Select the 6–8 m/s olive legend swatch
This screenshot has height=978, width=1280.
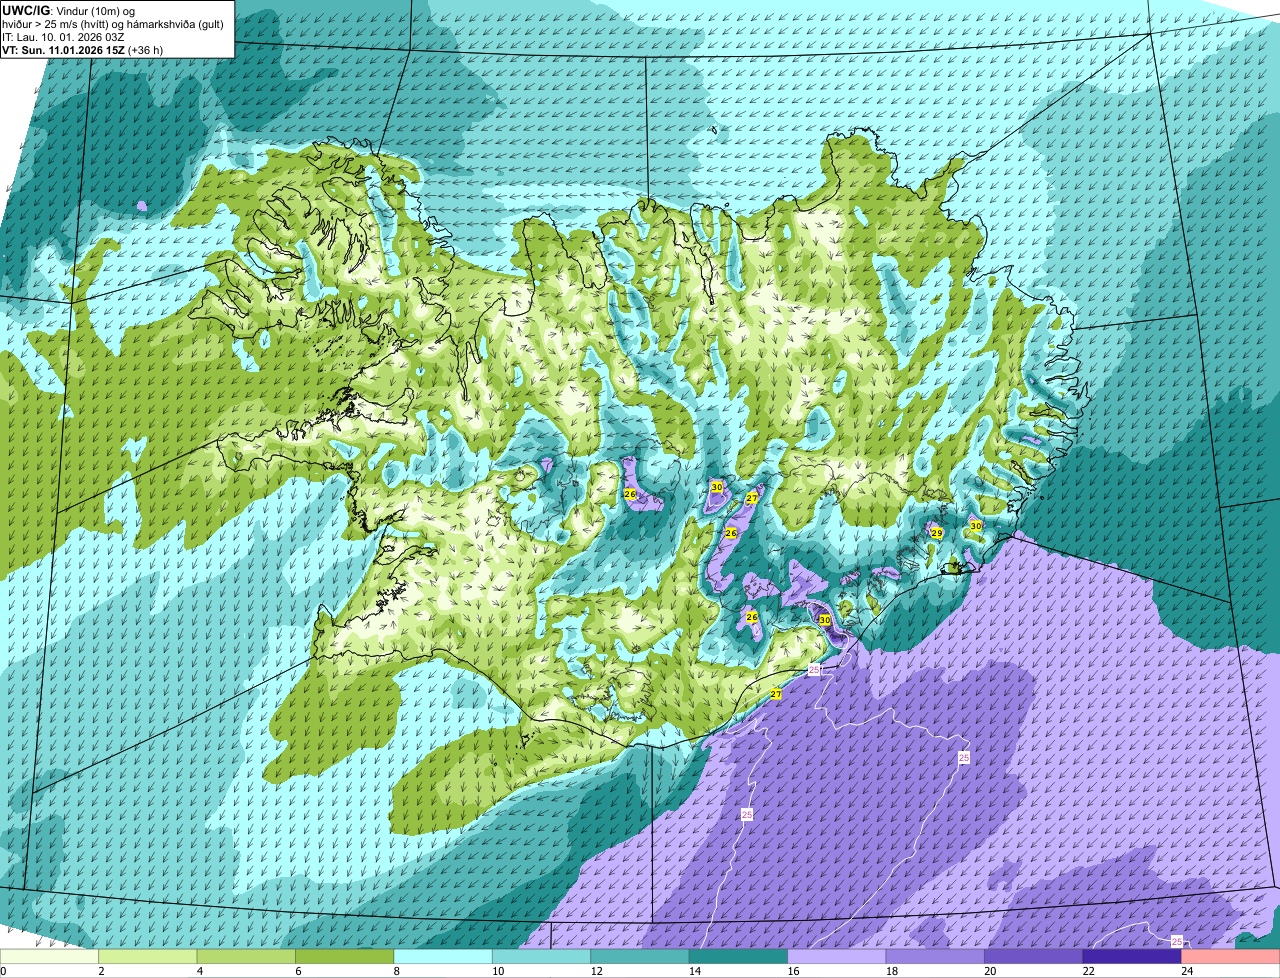click(345, 957)
